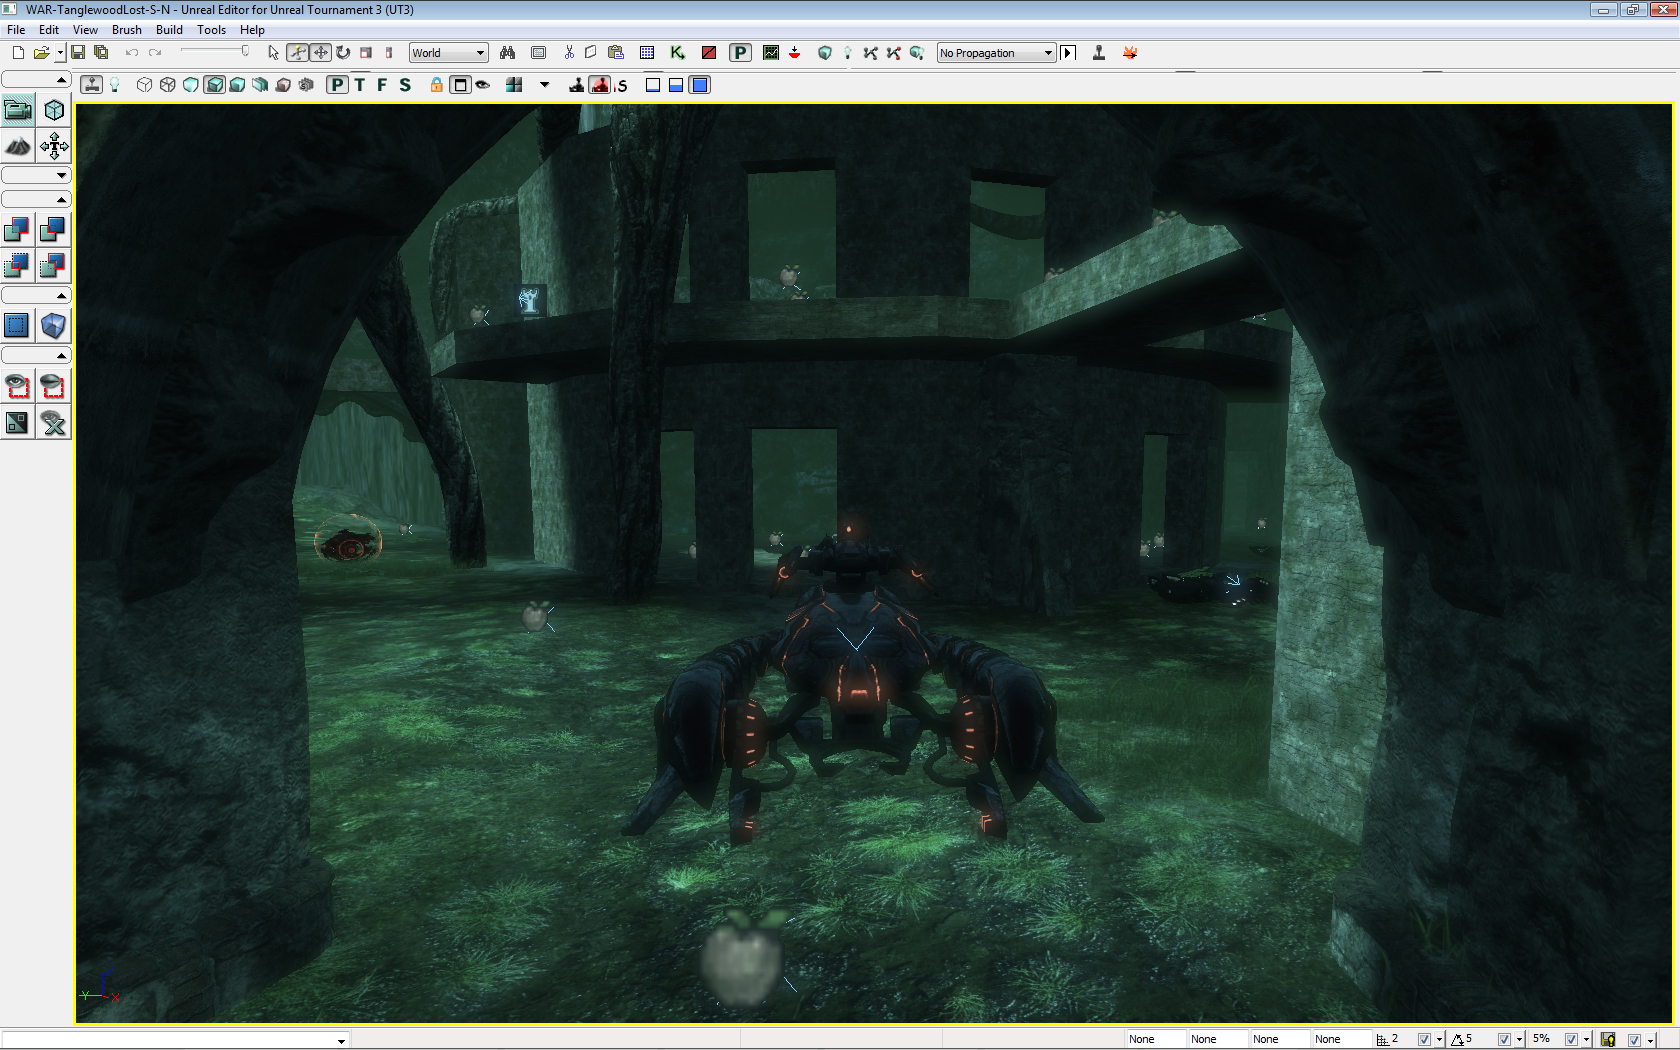The width and height of the screenshot is (1680, 1050).
Task: Cut selection with scissors icon
Action: pyautogui.click(x=569, y=53)
